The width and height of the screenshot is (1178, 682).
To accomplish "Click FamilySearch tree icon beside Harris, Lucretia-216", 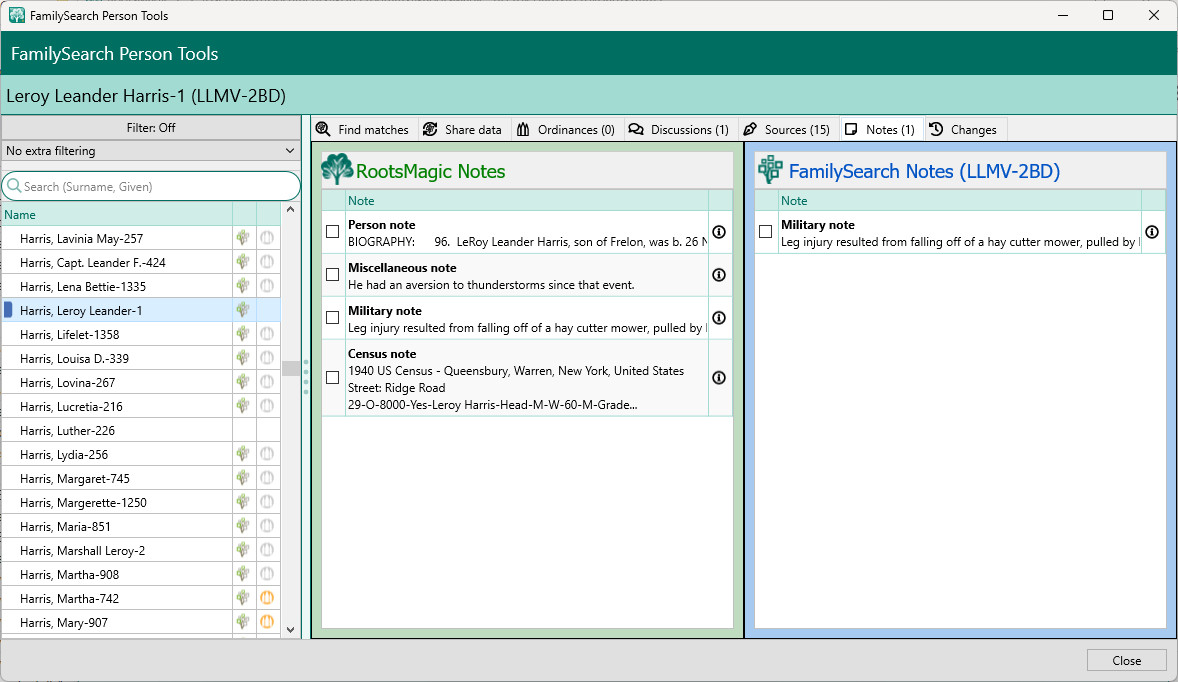I will pos(243,407).
